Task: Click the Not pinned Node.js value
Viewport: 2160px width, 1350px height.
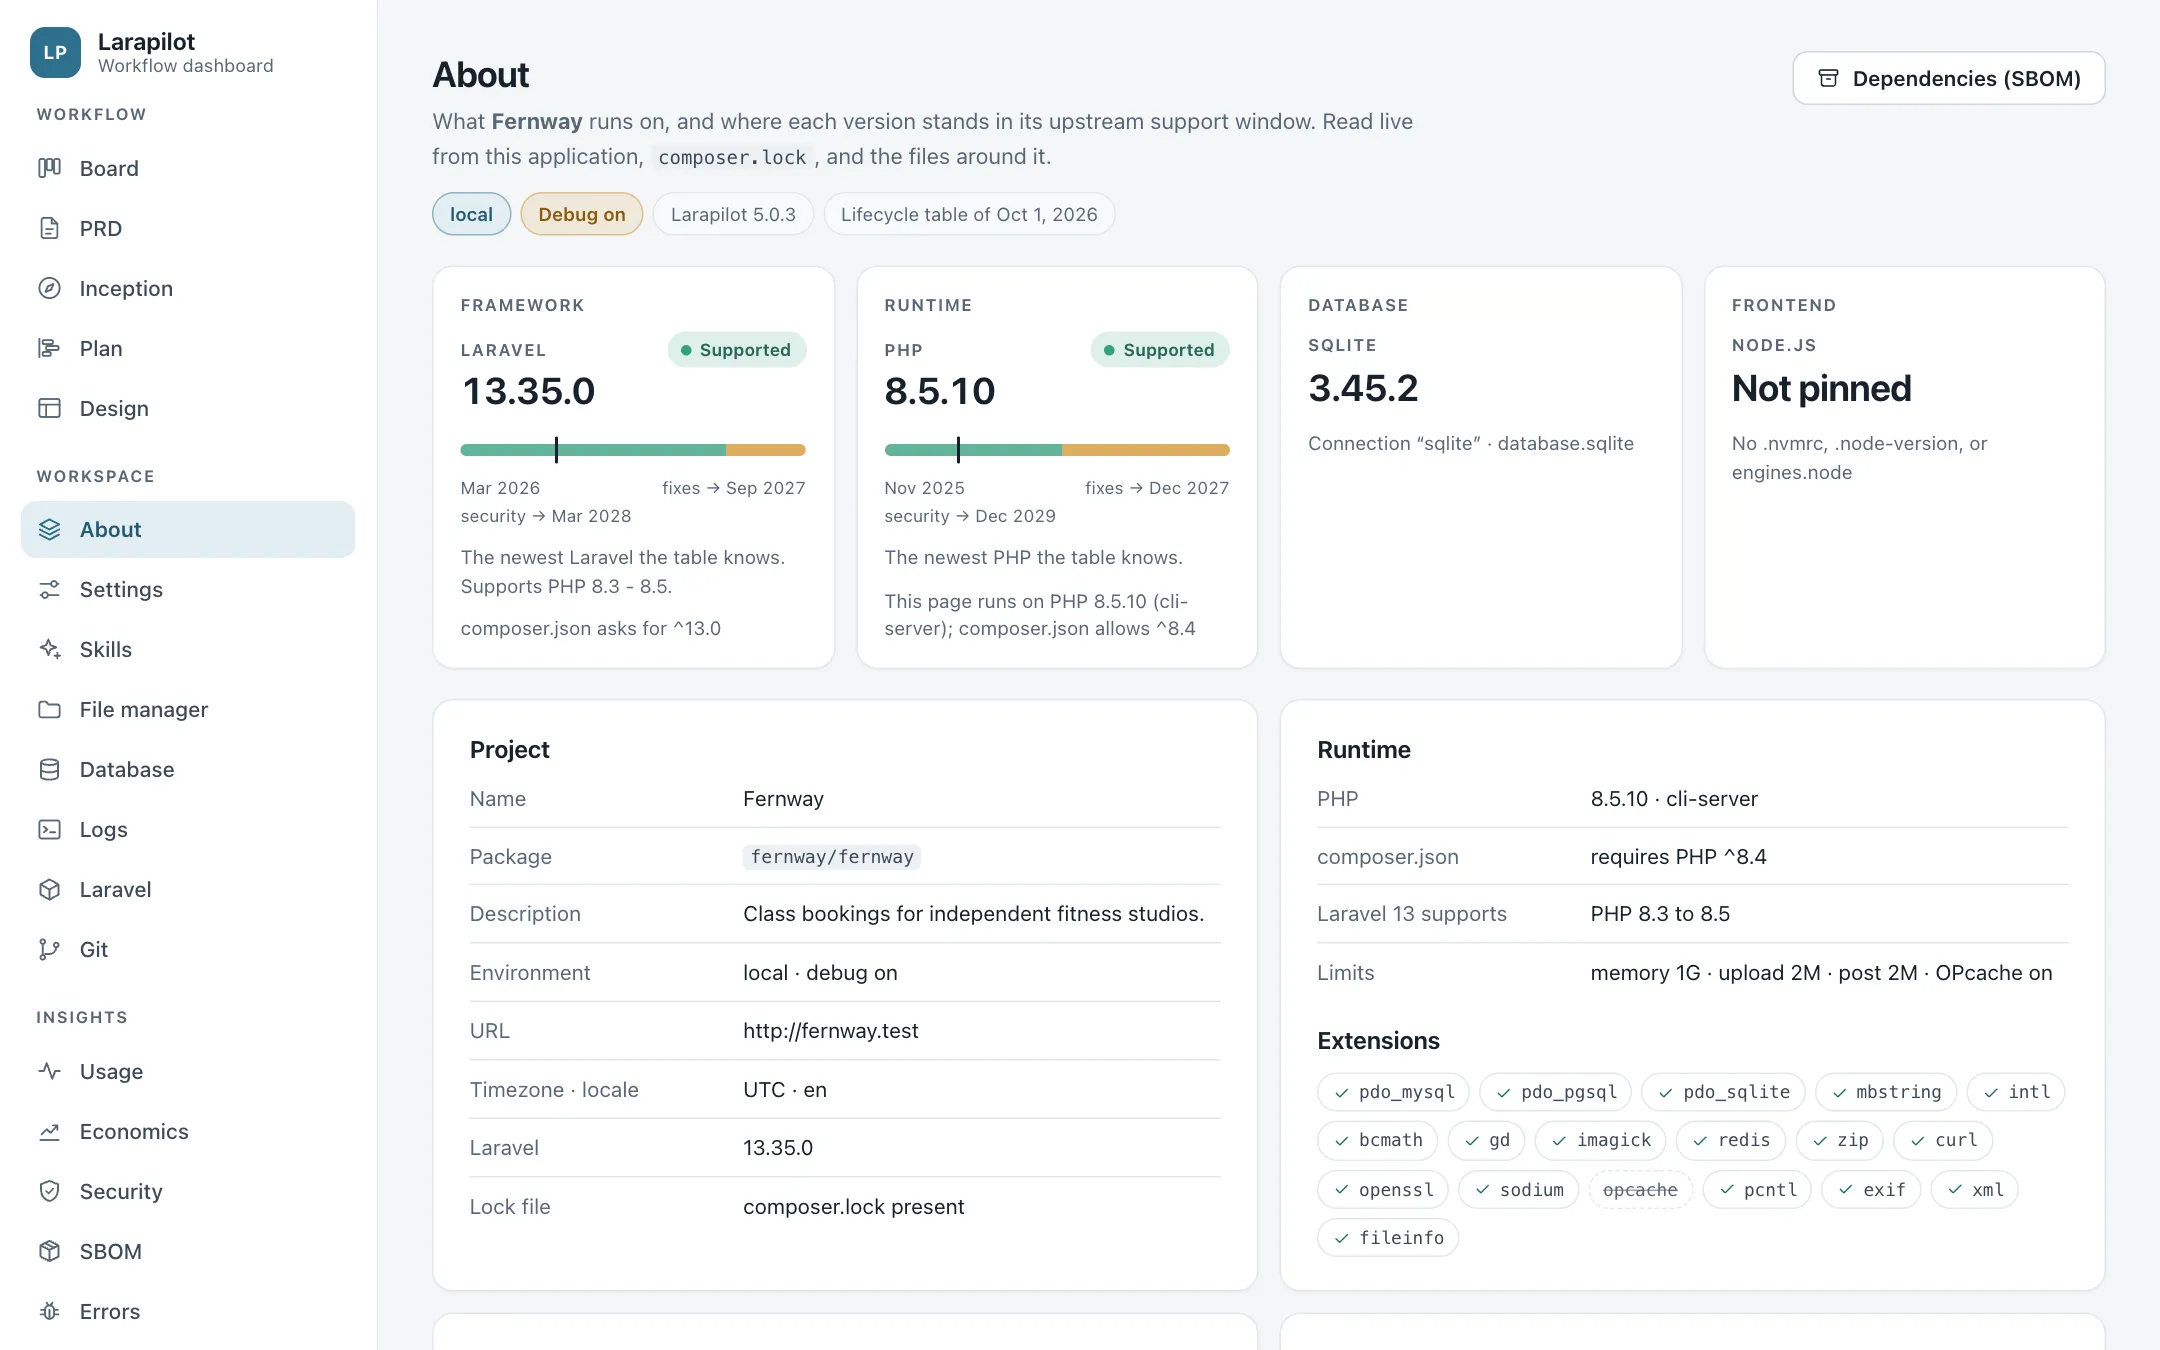Action: click(1821, 388)
